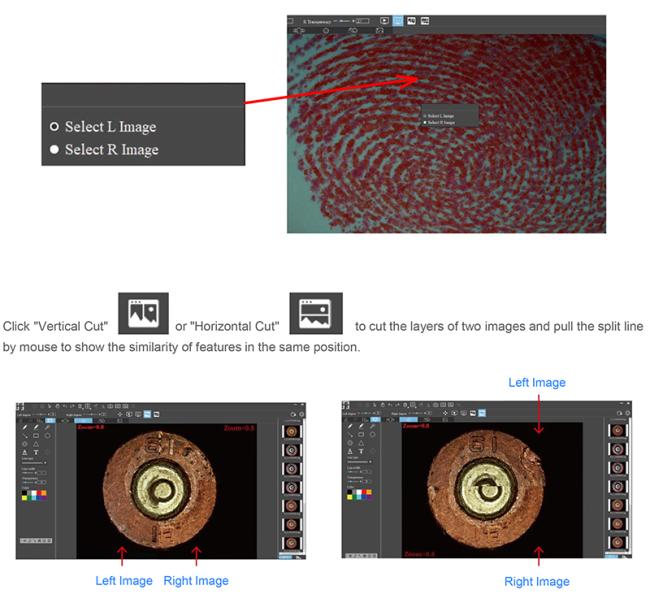The width and height of the screenshot is (650, 607).
Task: Adjust the Transparency slider above the fingerprint
Action: tap(343, 20)
